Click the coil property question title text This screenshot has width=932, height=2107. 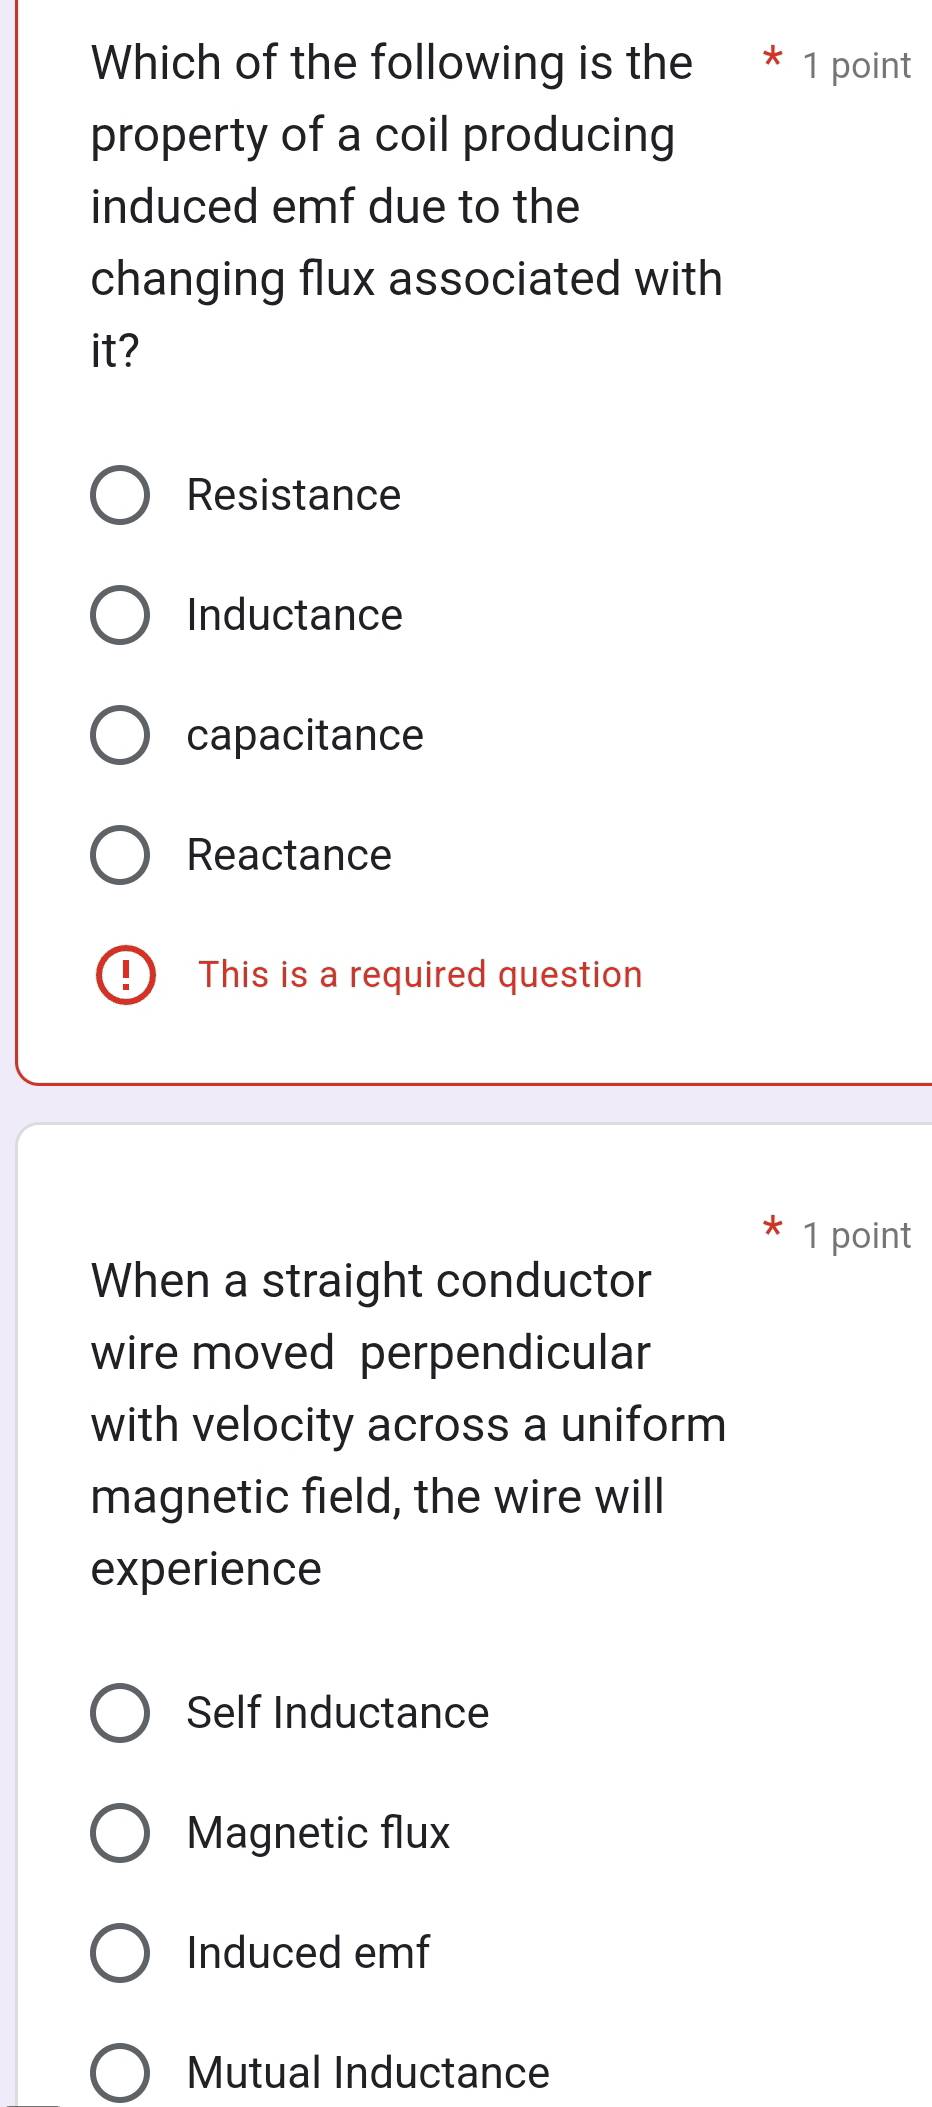pyautogui.click(x=405, y=206)
